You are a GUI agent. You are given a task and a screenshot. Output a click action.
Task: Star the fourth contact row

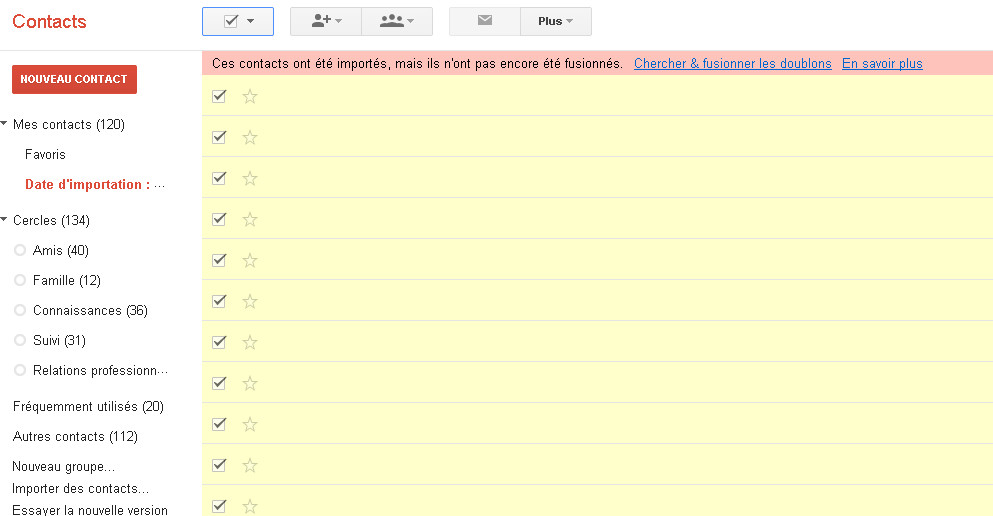pos(250,219)
